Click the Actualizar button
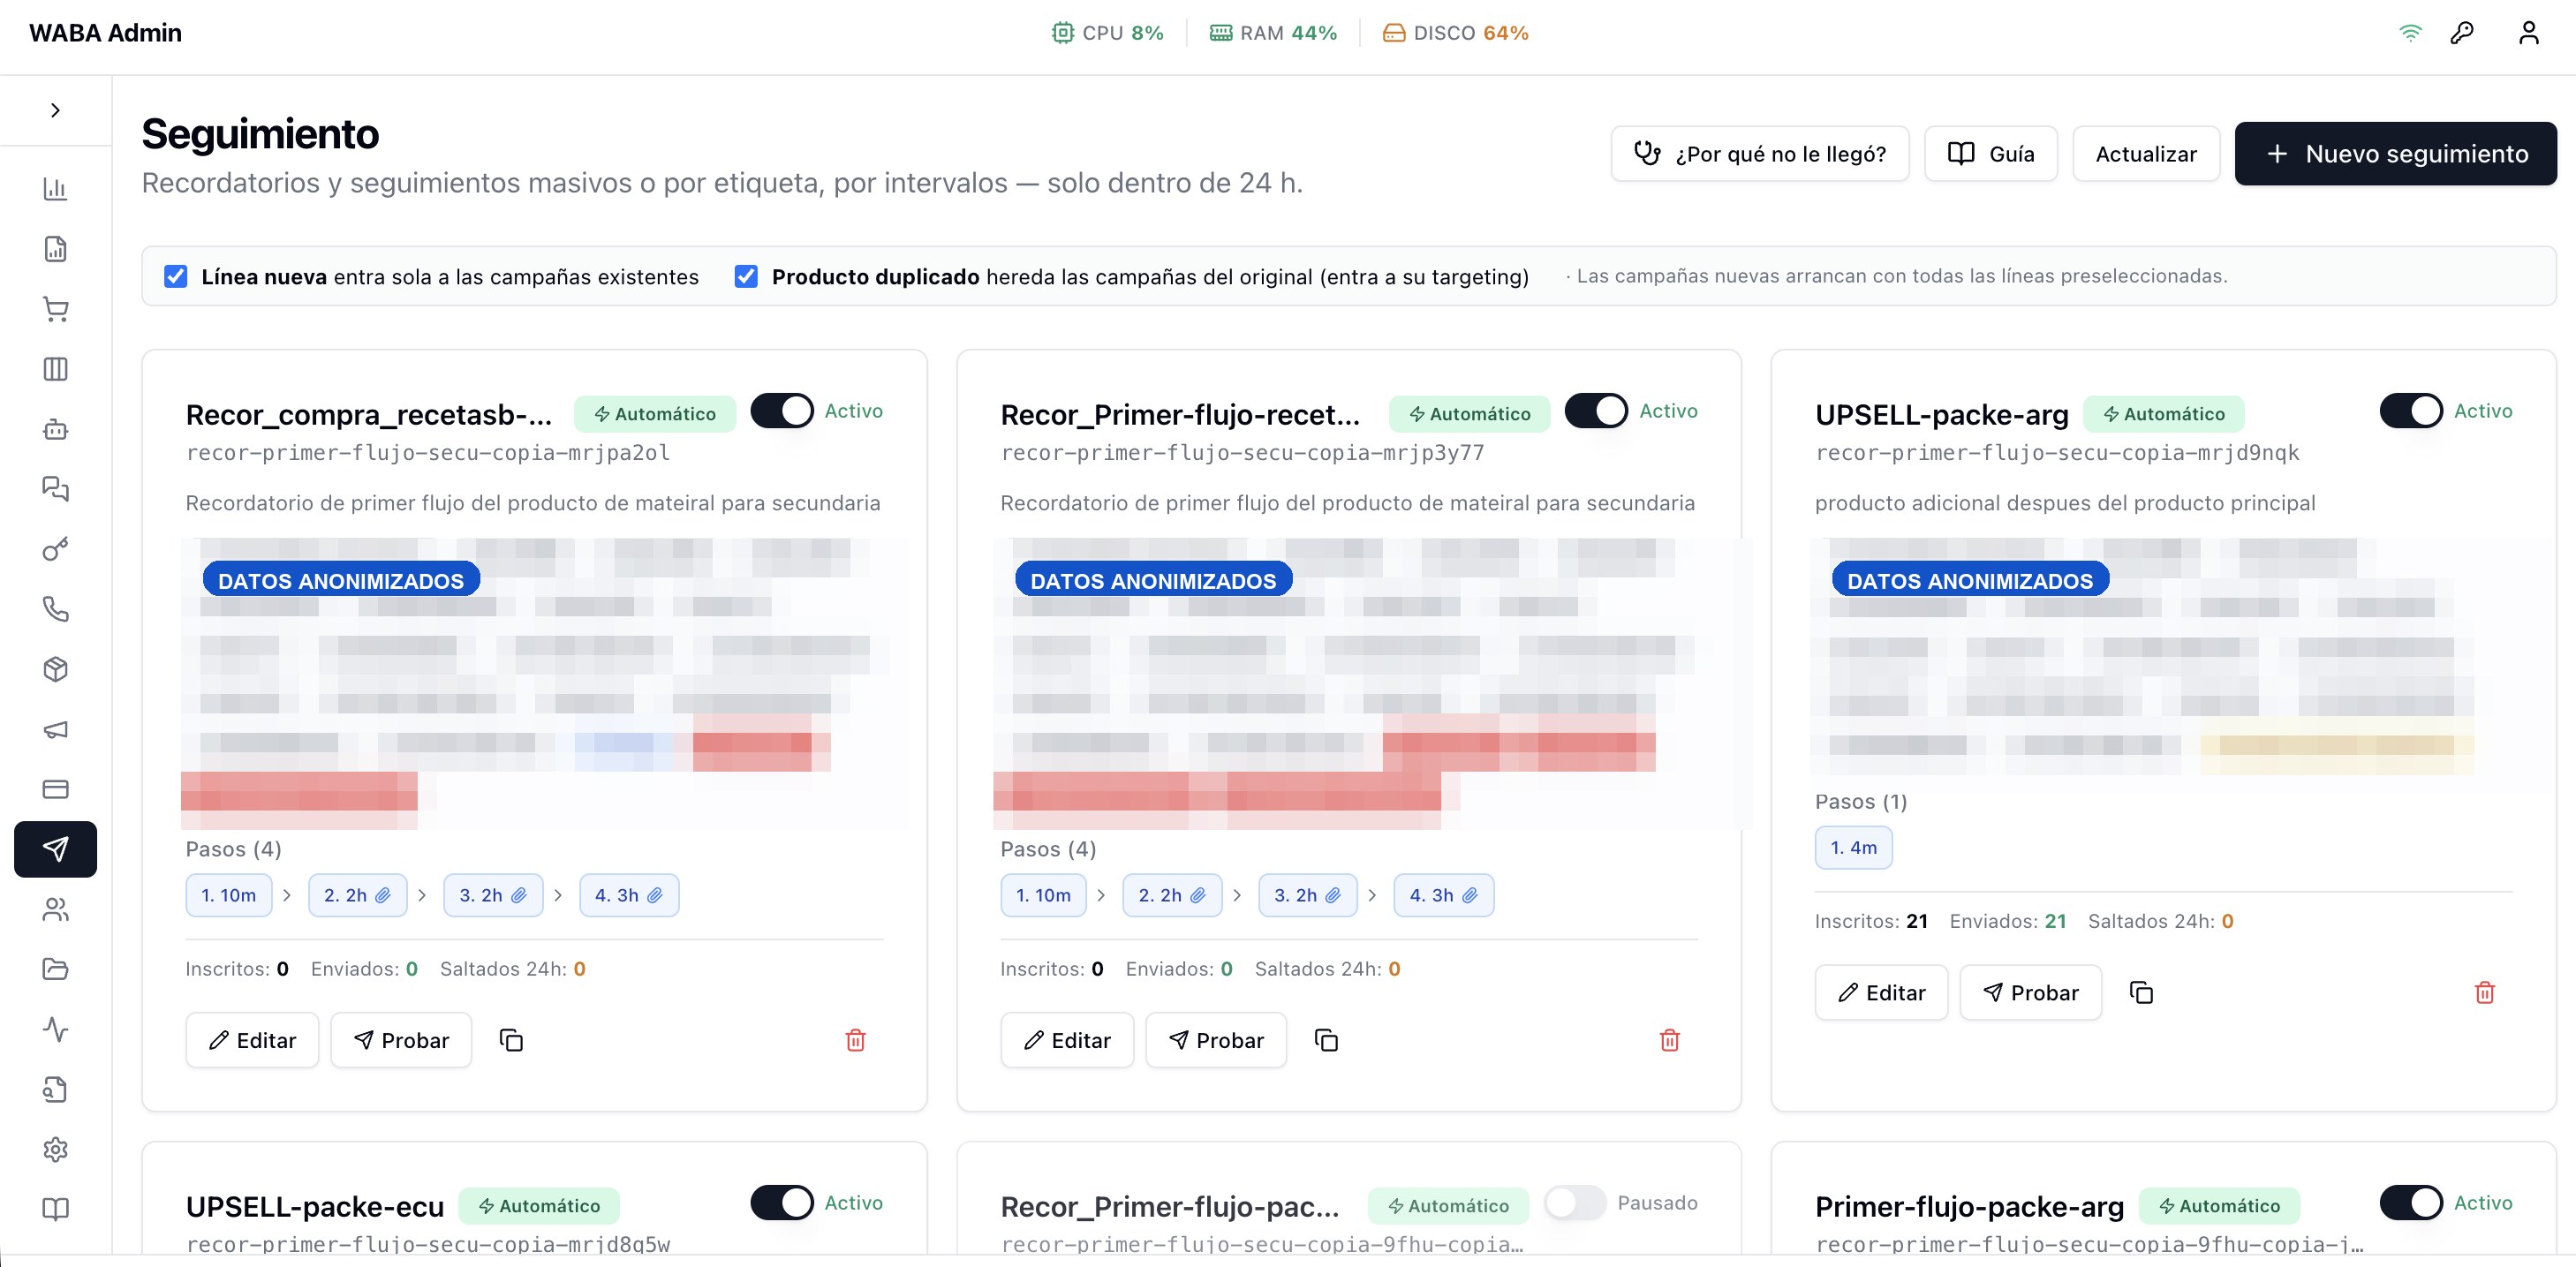The height and width of the screenshot is (1267, 2576). tap(2146, 154)
